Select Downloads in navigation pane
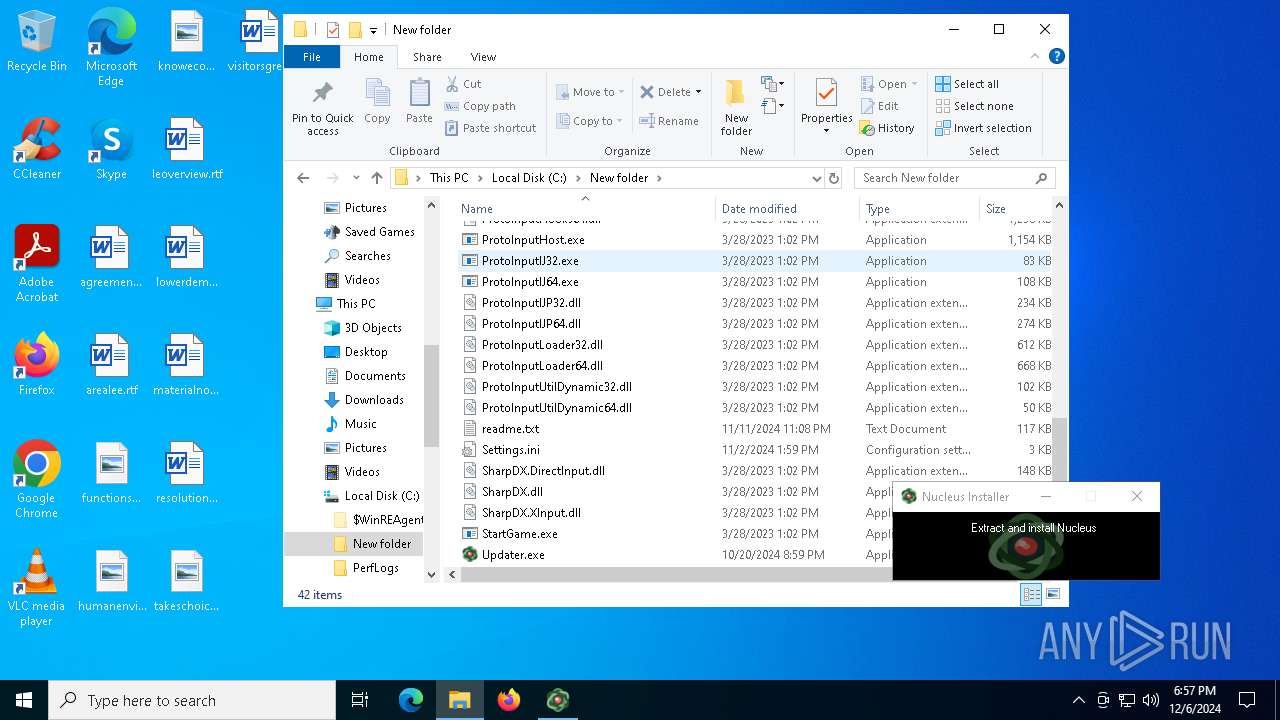This screenshot has width=1280, height=720. [374, 400]
